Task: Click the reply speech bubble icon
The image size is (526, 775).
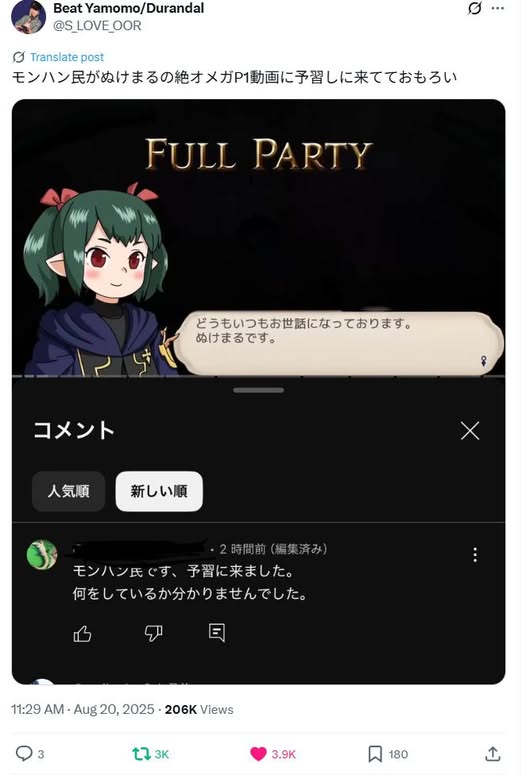Action: click(24, 753)
